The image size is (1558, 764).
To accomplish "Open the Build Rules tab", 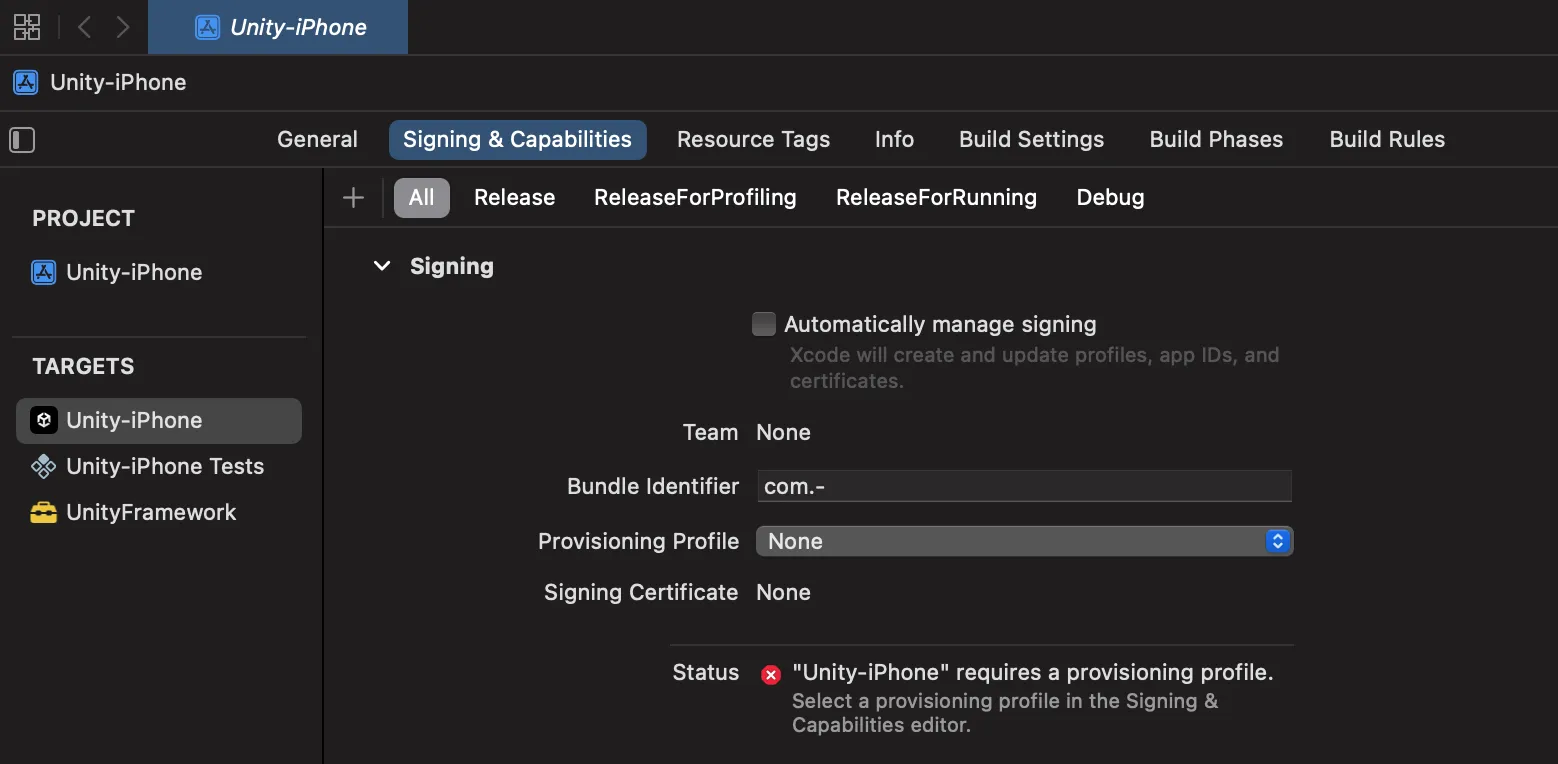I will (x=1387, y=139).
